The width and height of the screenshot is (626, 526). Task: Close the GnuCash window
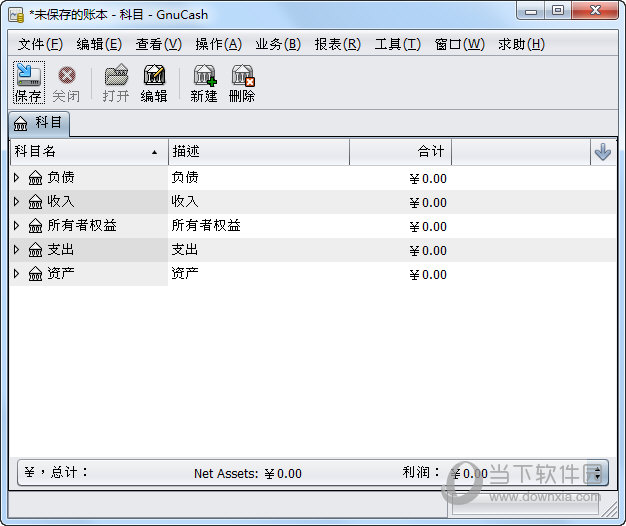595,11
